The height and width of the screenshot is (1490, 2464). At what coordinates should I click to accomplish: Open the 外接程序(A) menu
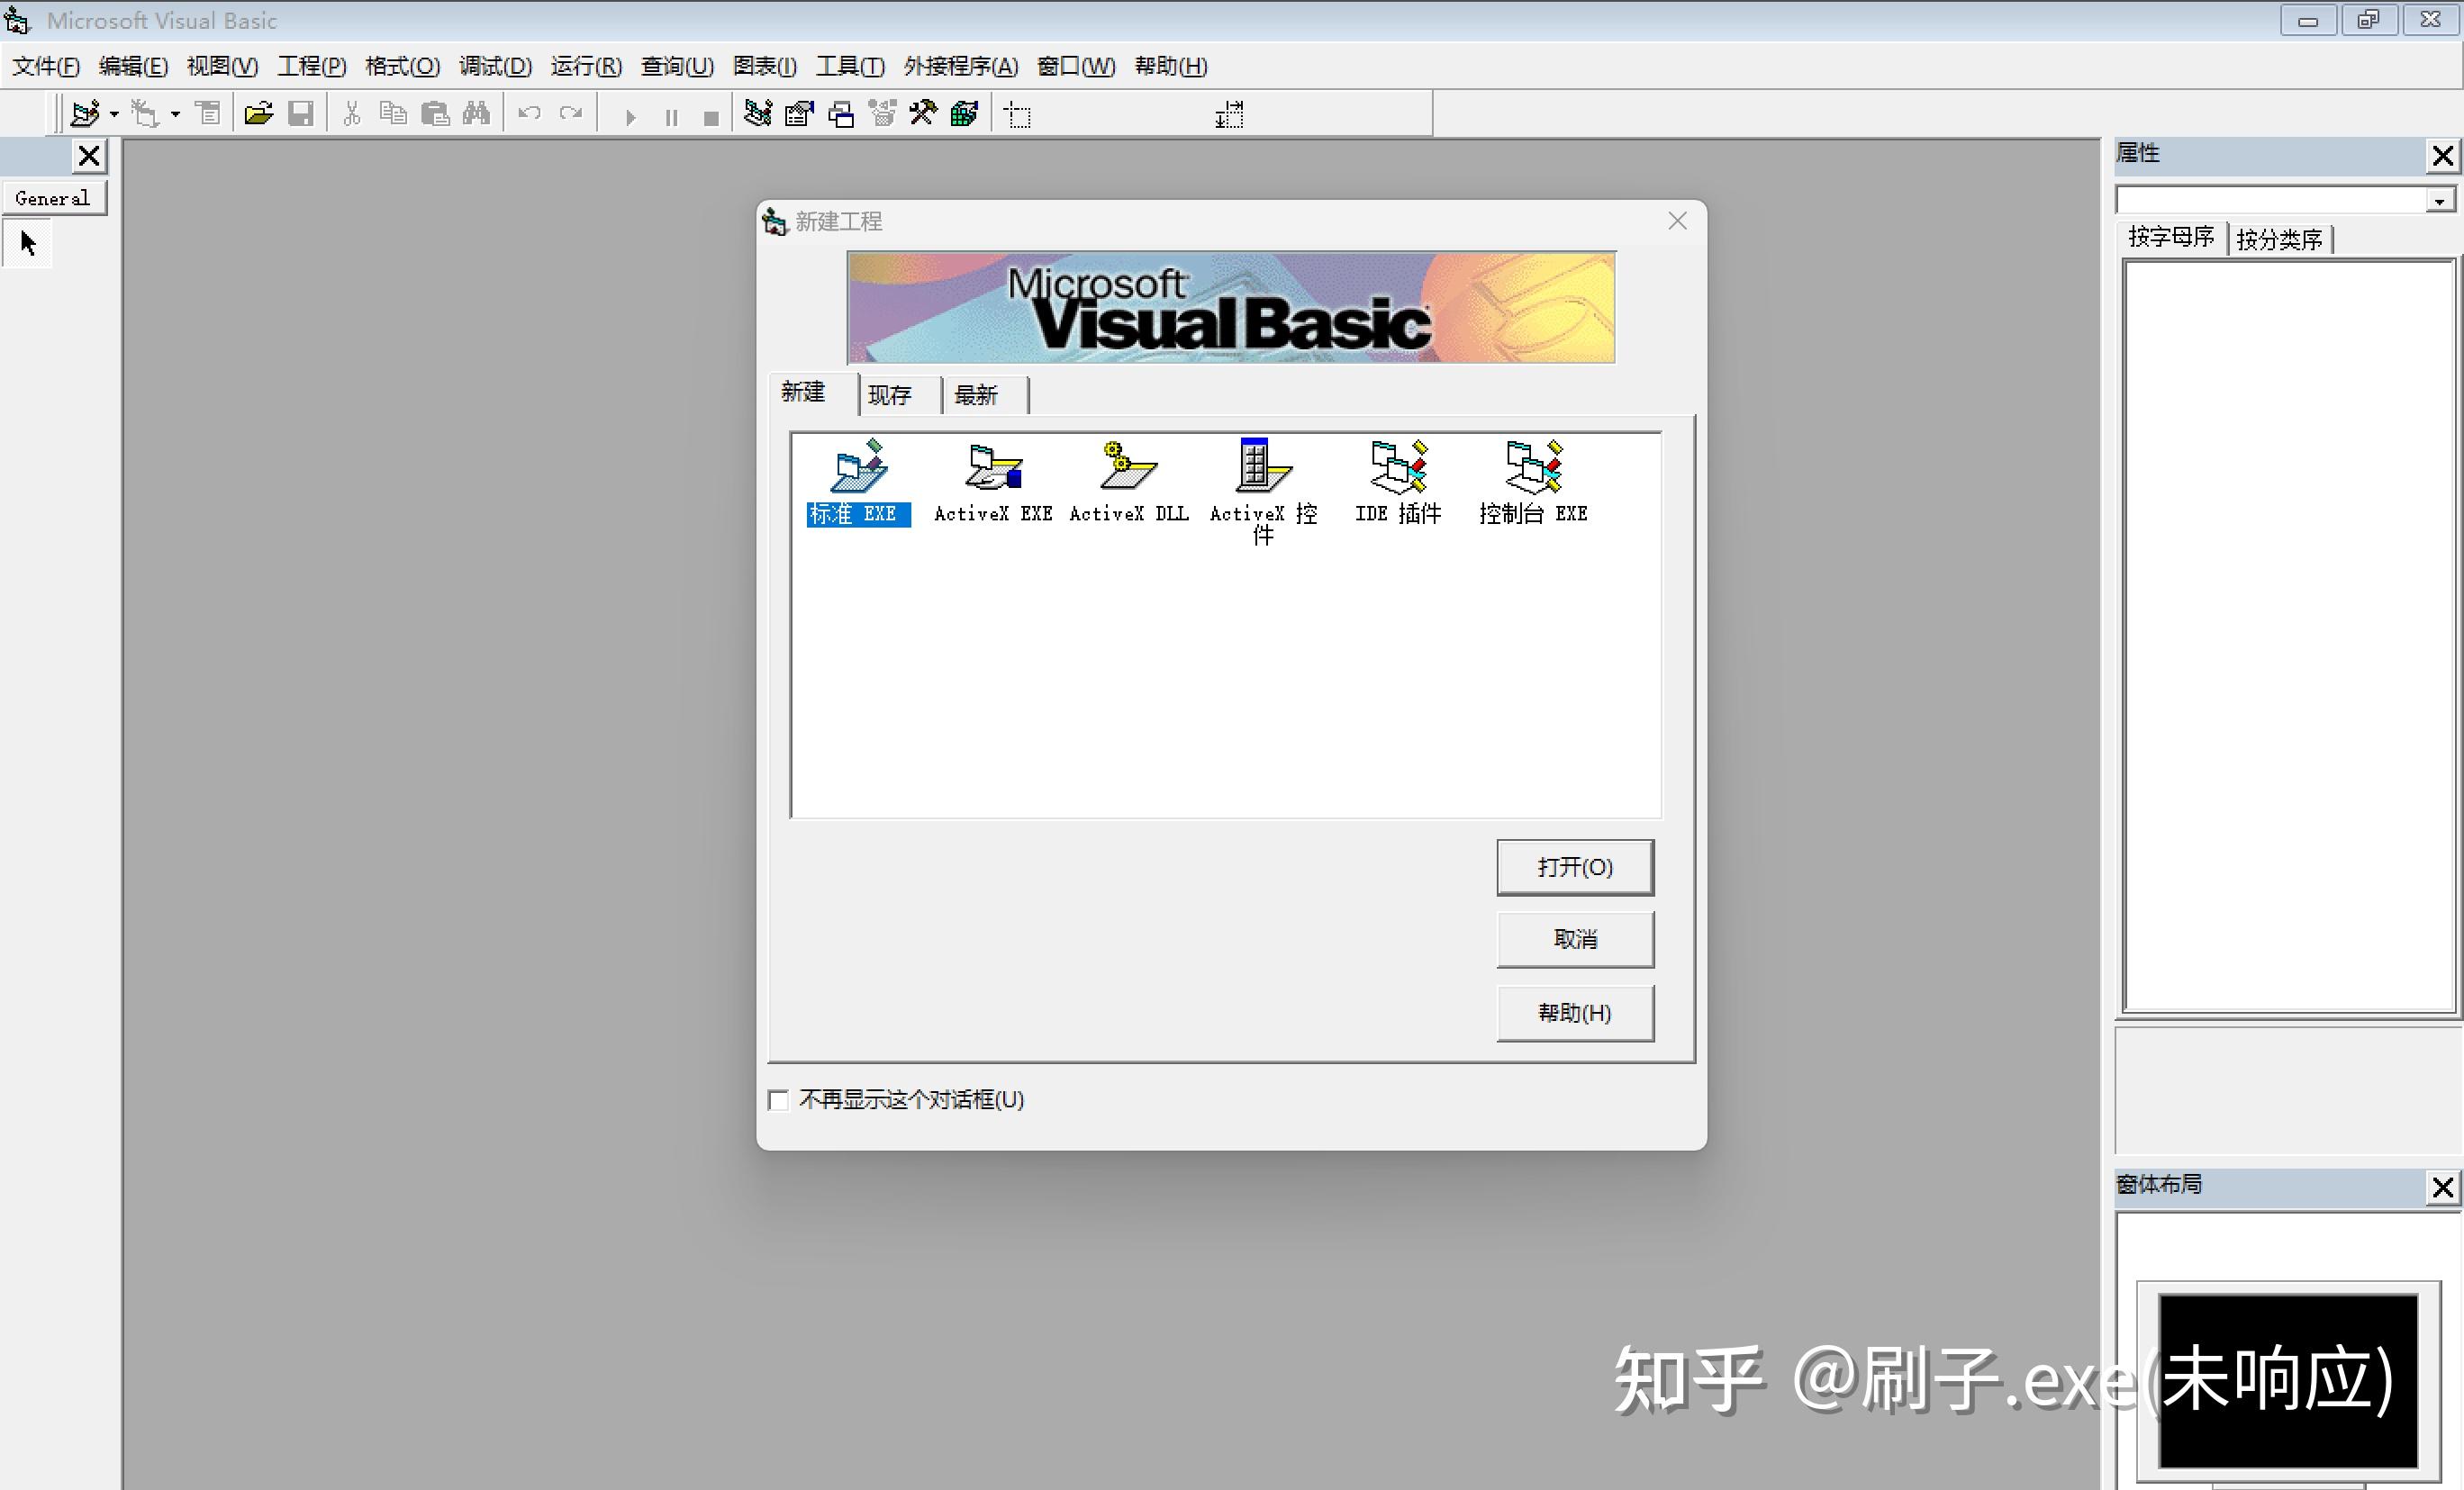(961, 66)
